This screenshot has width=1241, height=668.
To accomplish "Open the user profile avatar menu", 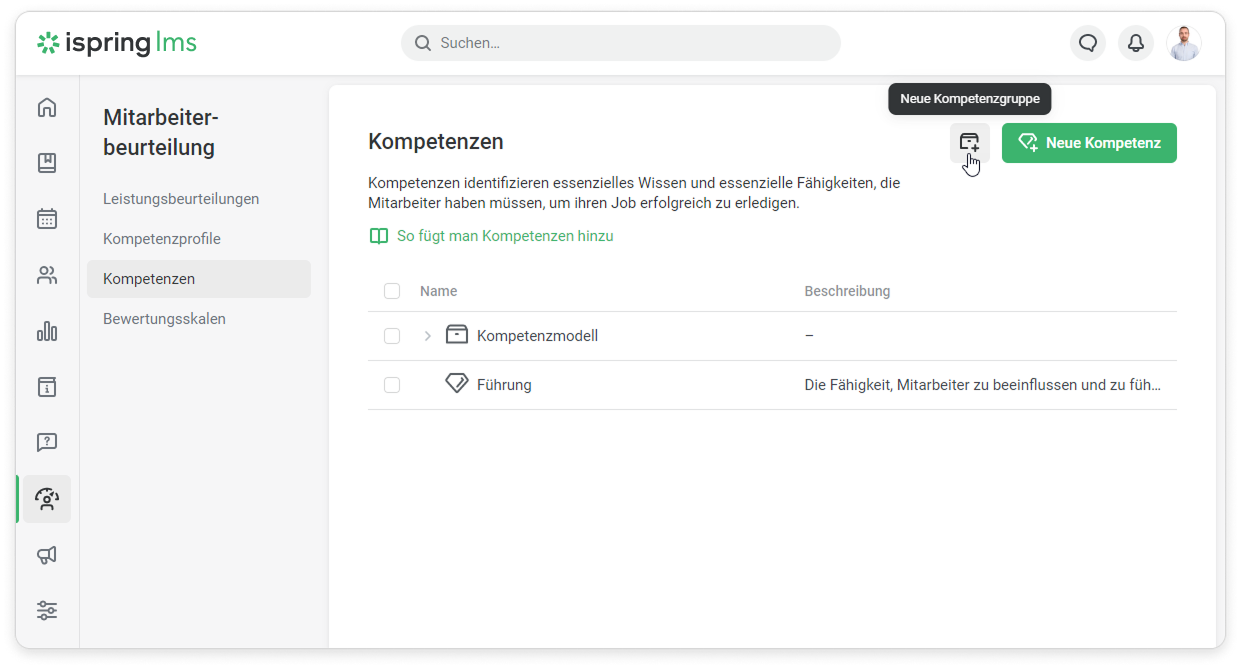I will (x=1184, y=43).
